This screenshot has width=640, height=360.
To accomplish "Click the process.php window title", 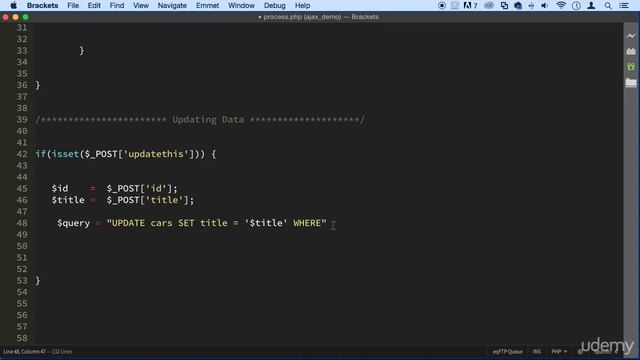I will [318, 17].
